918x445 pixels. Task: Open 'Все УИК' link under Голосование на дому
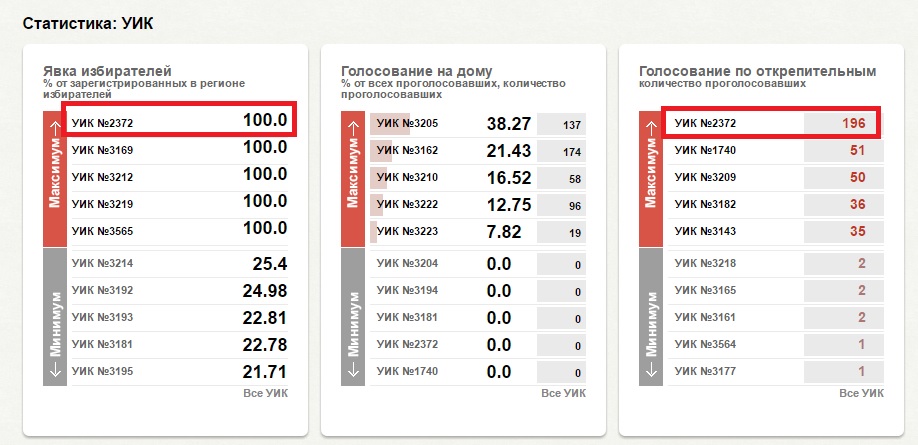coord(564,393)
